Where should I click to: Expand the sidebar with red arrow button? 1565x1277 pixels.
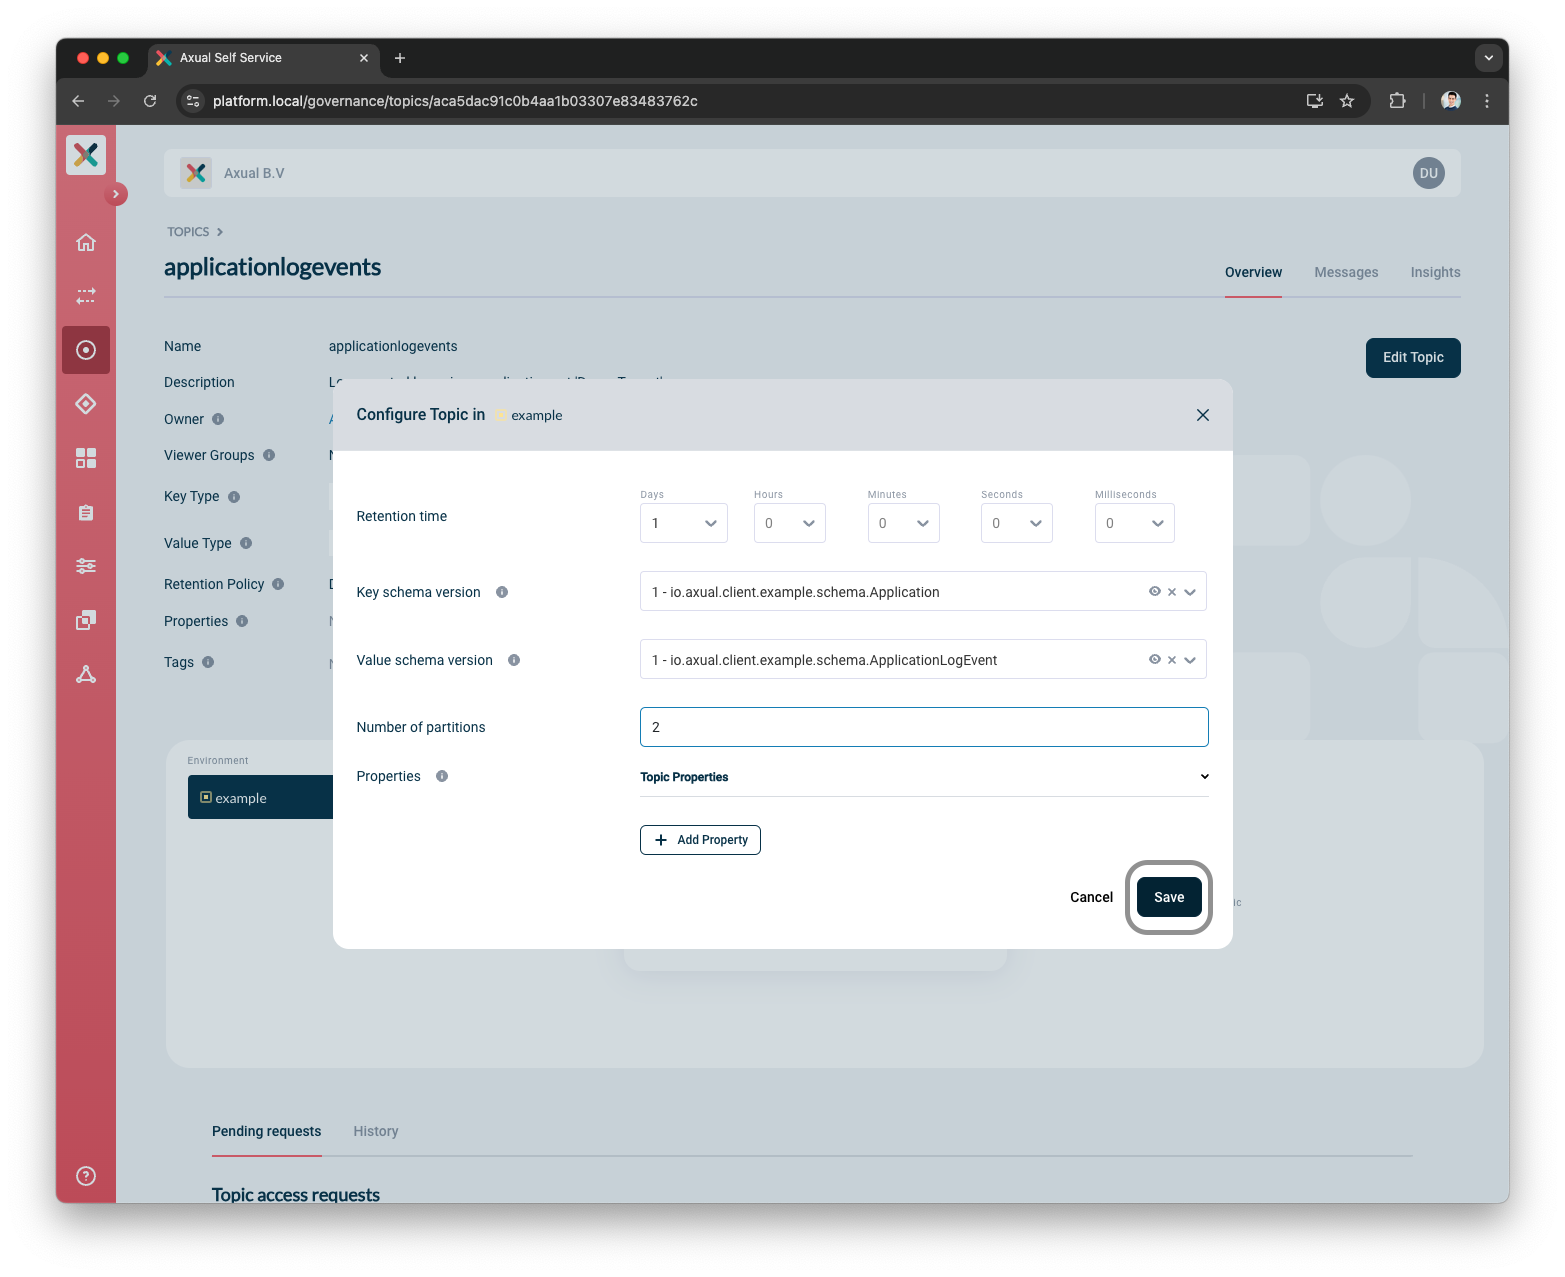(x=116, y=194)
